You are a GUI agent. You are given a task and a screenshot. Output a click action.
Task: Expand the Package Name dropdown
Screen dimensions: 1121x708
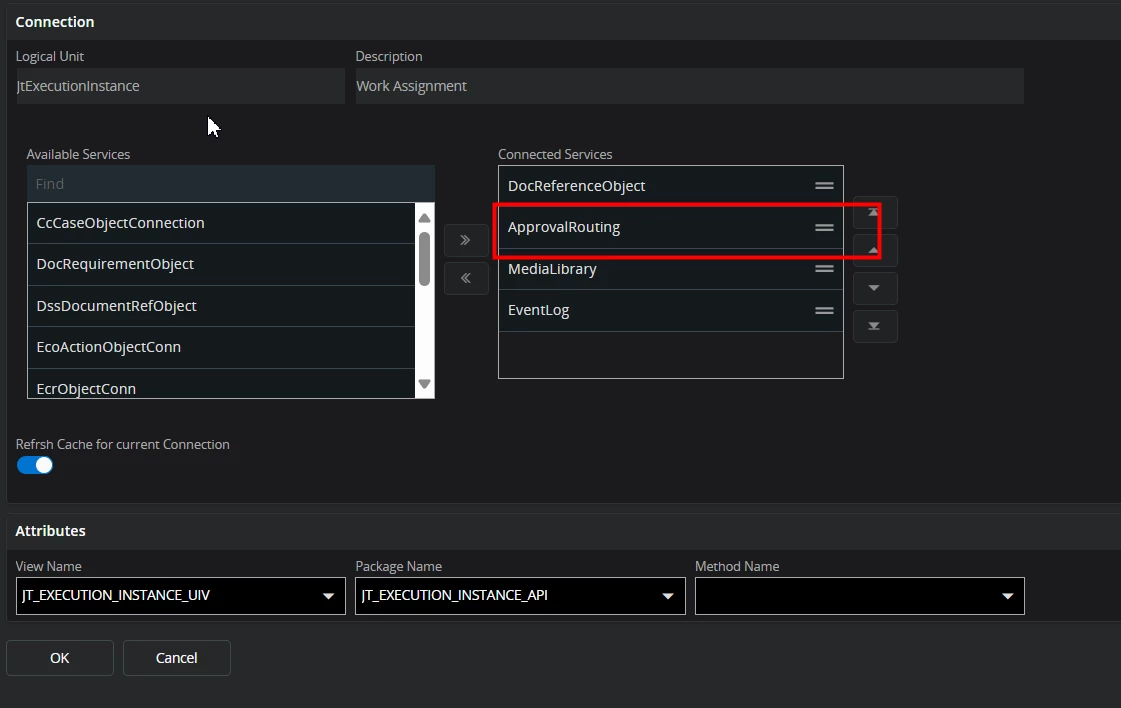pos(667,597)
